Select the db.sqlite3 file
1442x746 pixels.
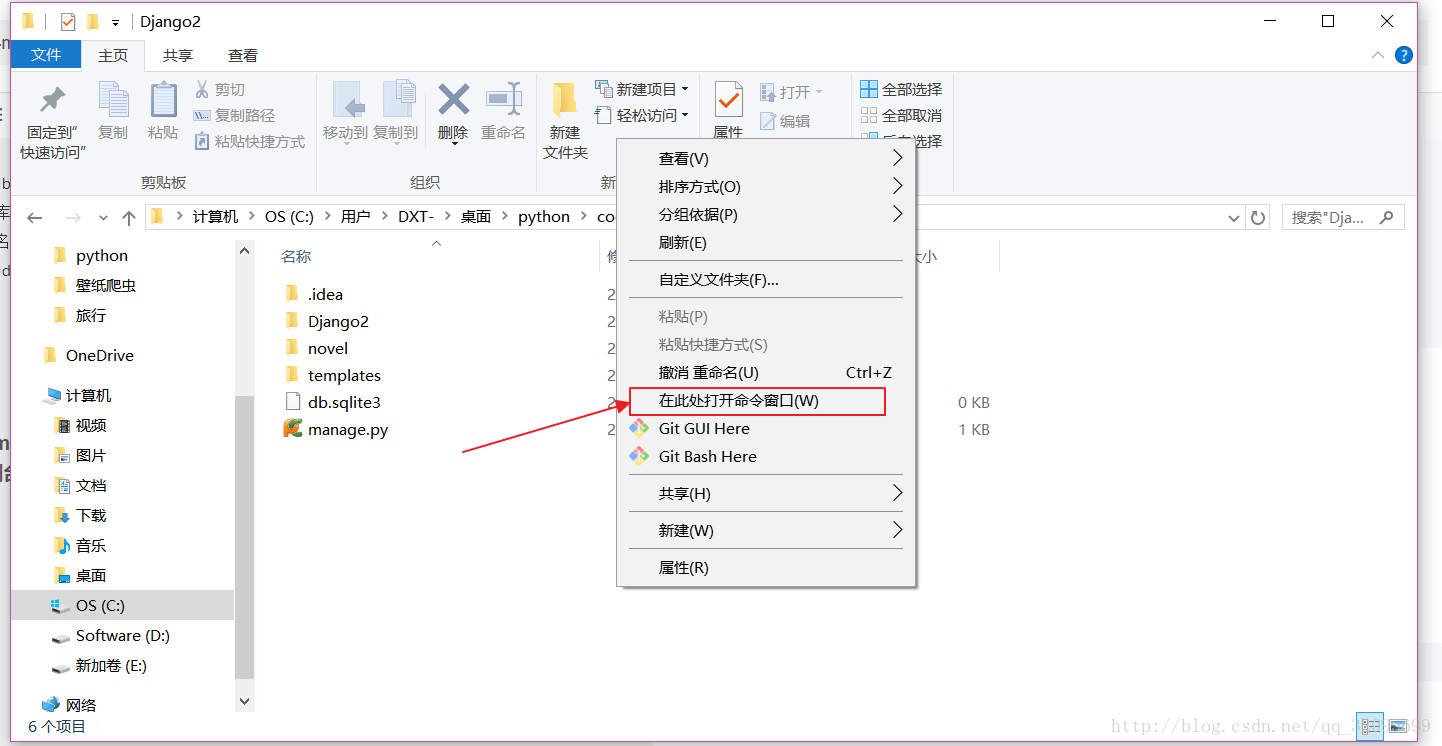pos(333,402)
